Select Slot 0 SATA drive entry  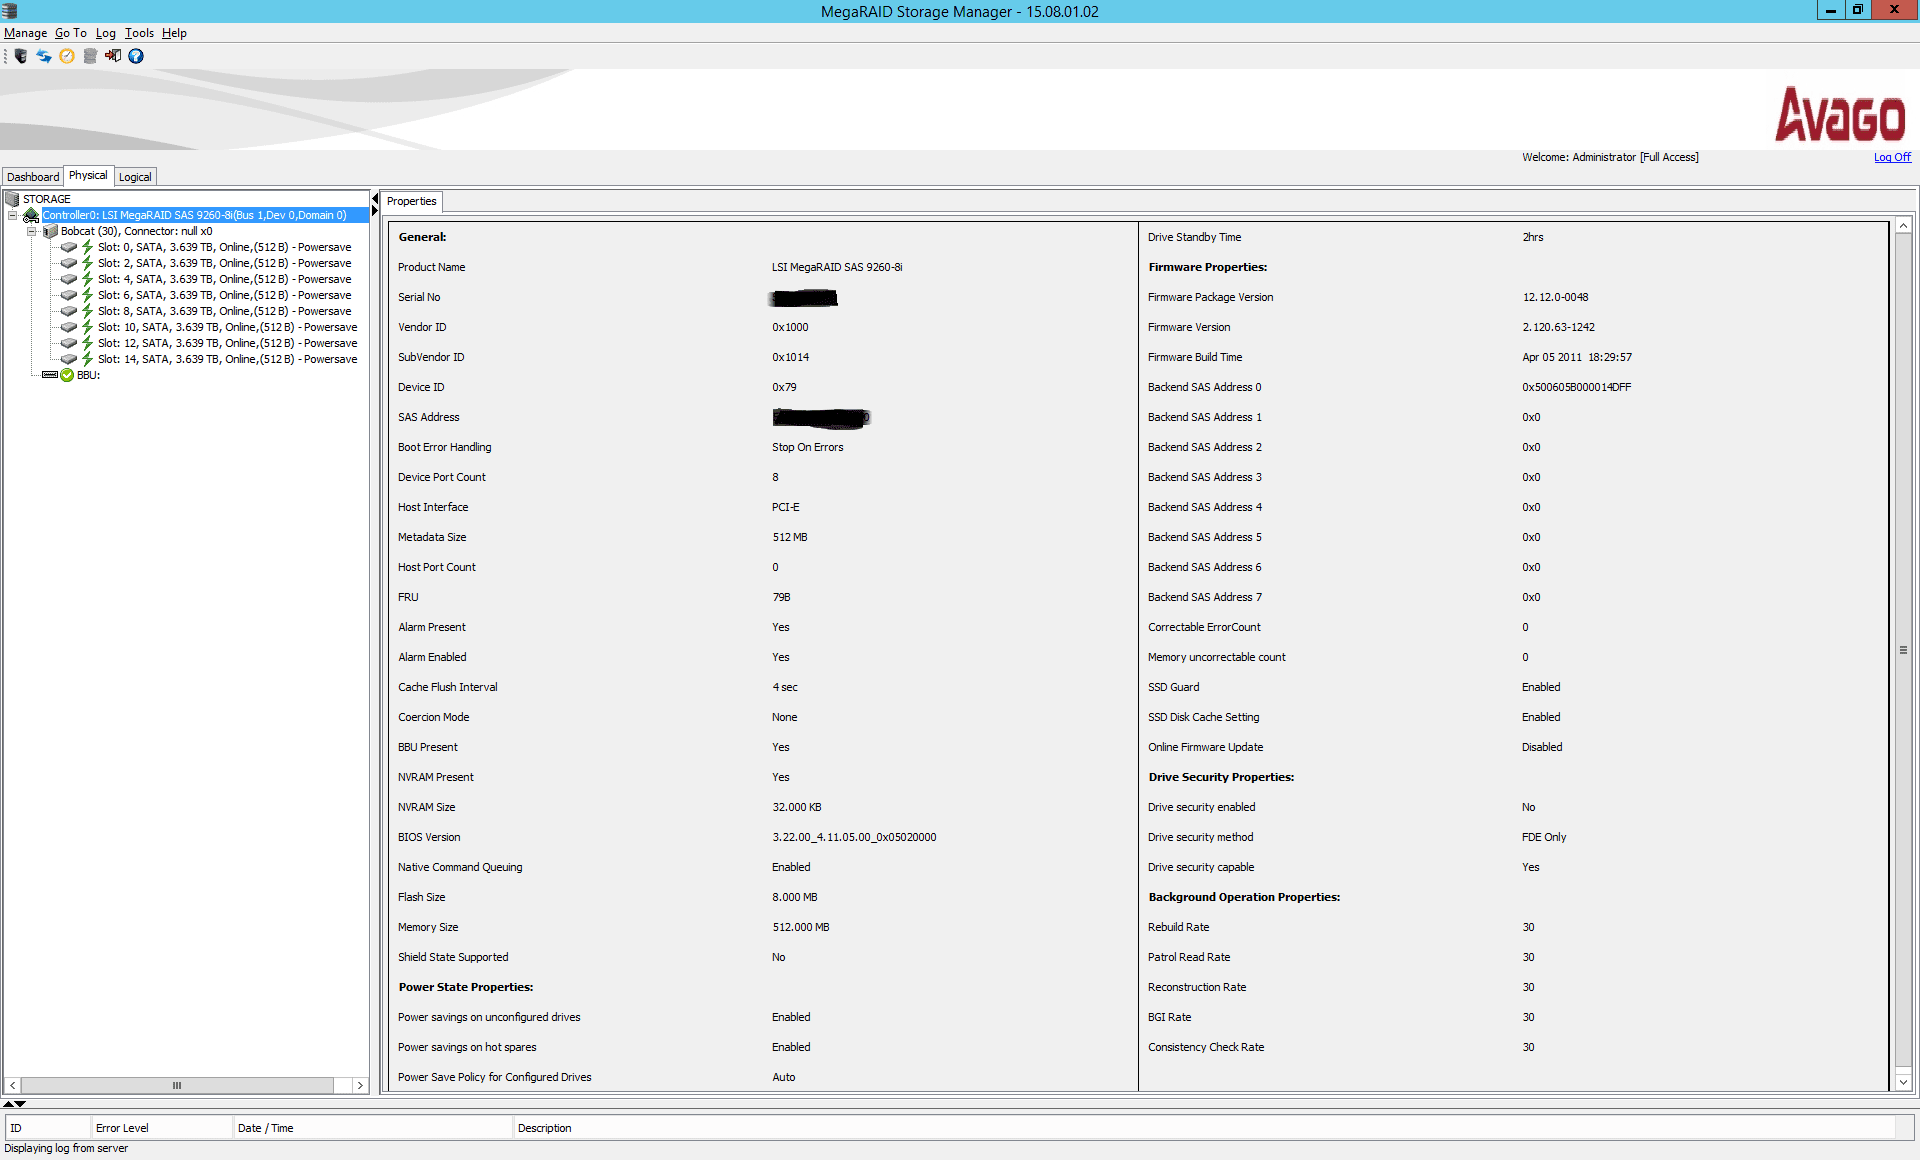click(x=224, y=247)
